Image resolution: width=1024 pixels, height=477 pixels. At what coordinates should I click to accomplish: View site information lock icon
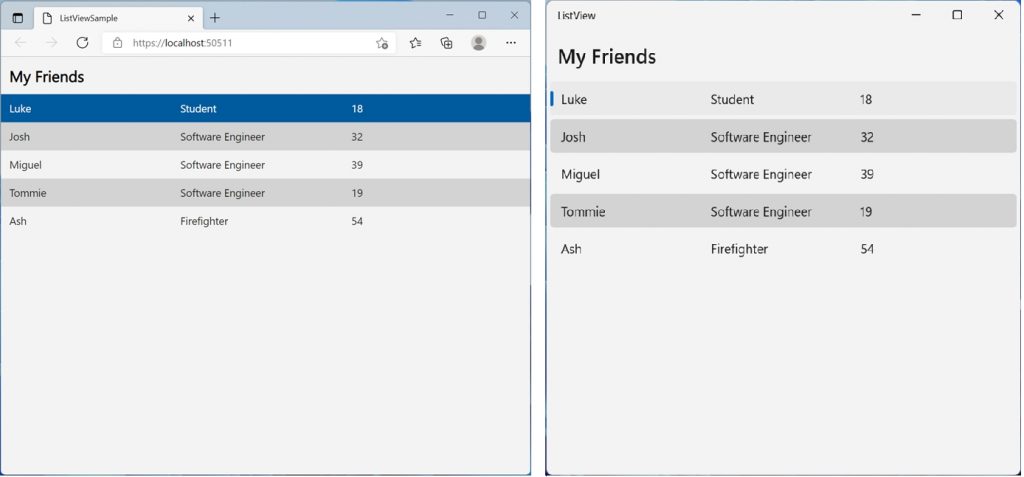[118, 43]
